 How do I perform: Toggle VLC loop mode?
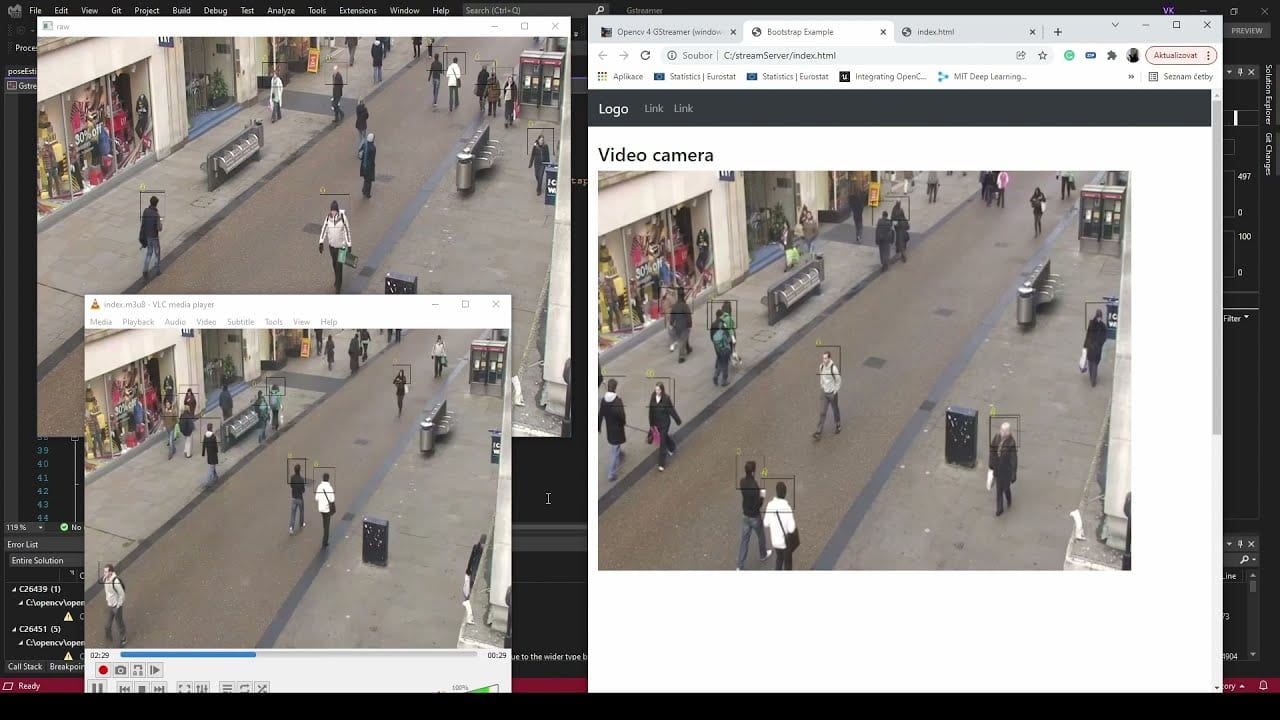pos(244,688)
